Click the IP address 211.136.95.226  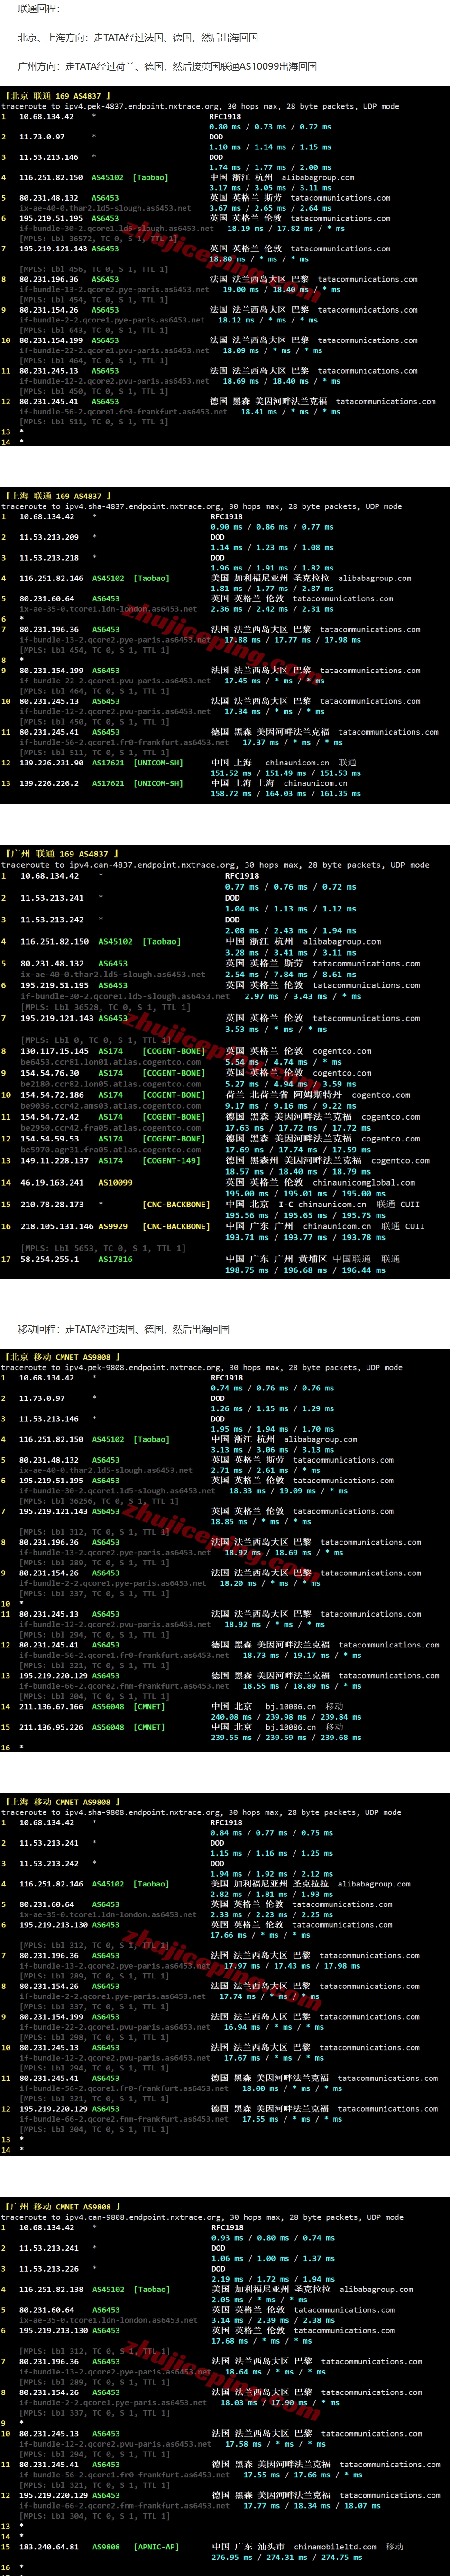[51, 1726]
